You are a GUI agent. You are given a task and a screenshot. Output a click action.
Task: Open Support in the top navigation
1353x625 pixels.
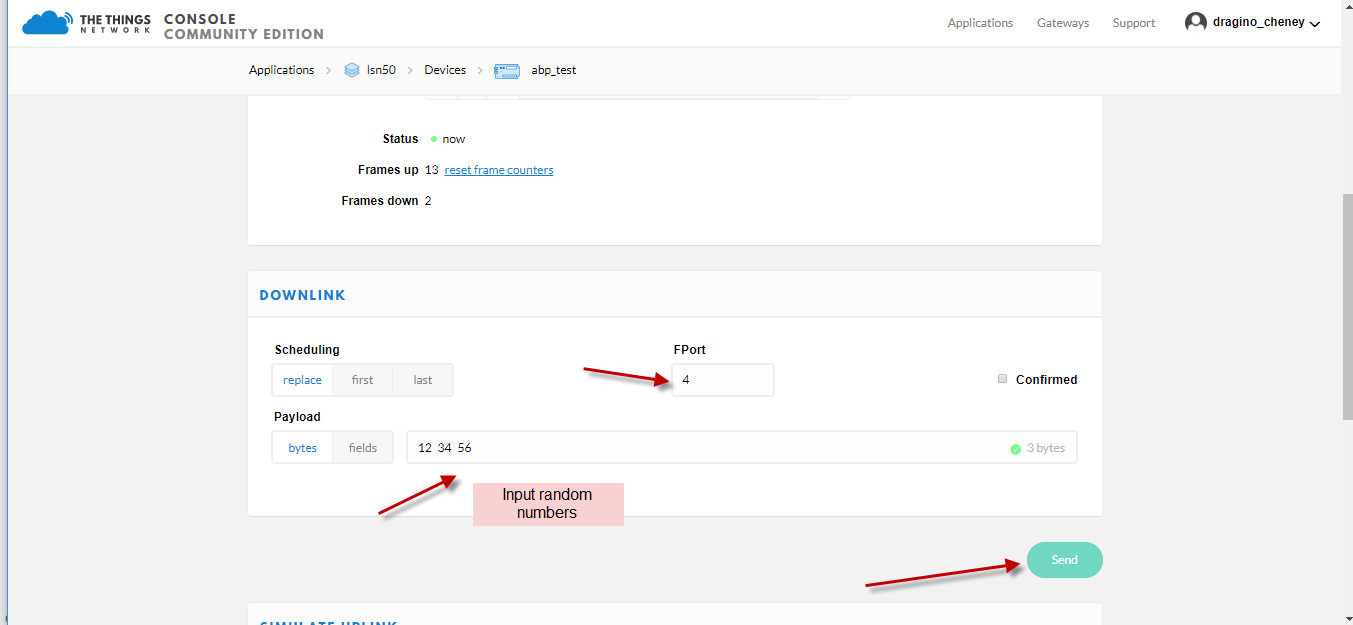[x=1134, y=23]
